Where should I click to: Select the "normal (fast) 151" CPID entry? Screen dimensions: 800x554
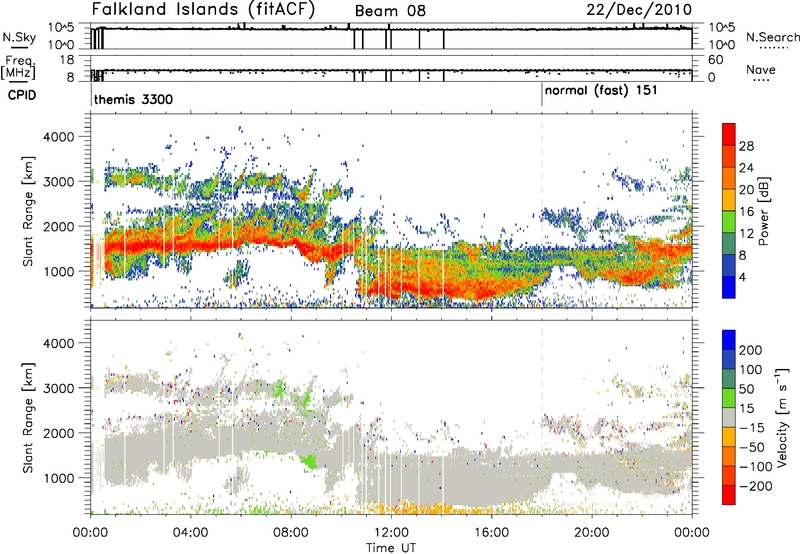pos(601,91)
